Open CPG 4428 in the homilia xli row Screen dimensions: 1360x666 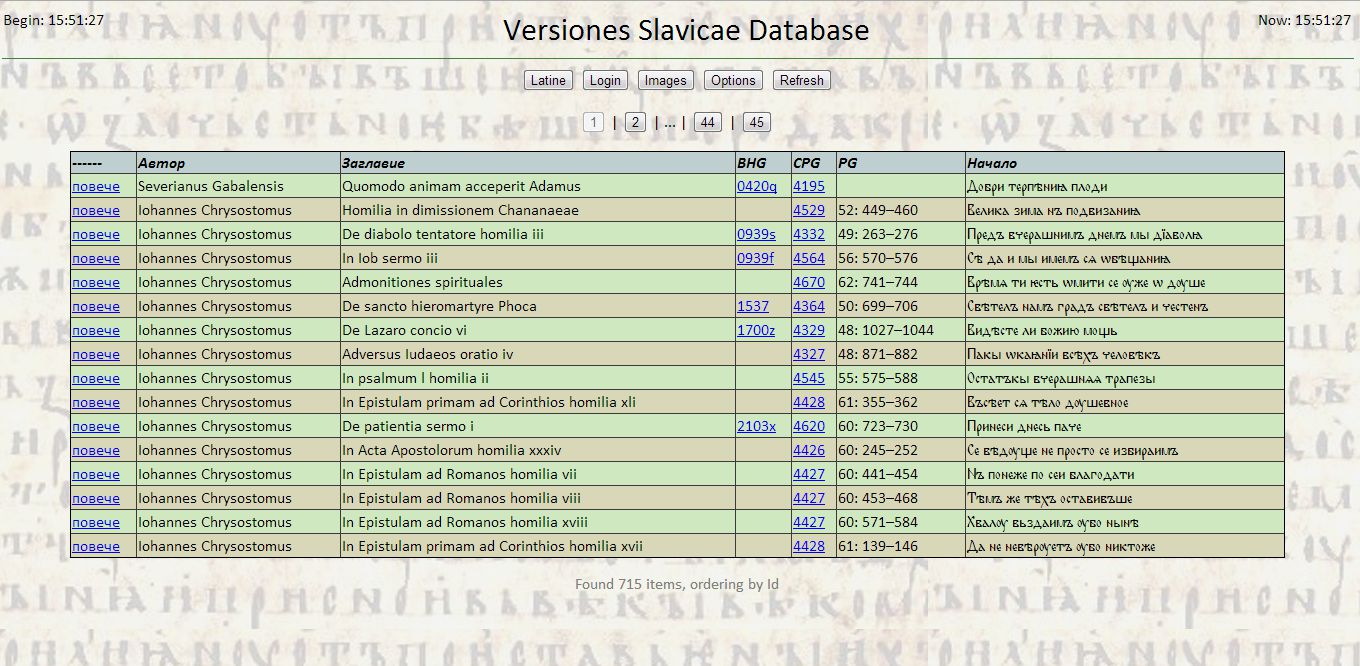coord(809,402)
